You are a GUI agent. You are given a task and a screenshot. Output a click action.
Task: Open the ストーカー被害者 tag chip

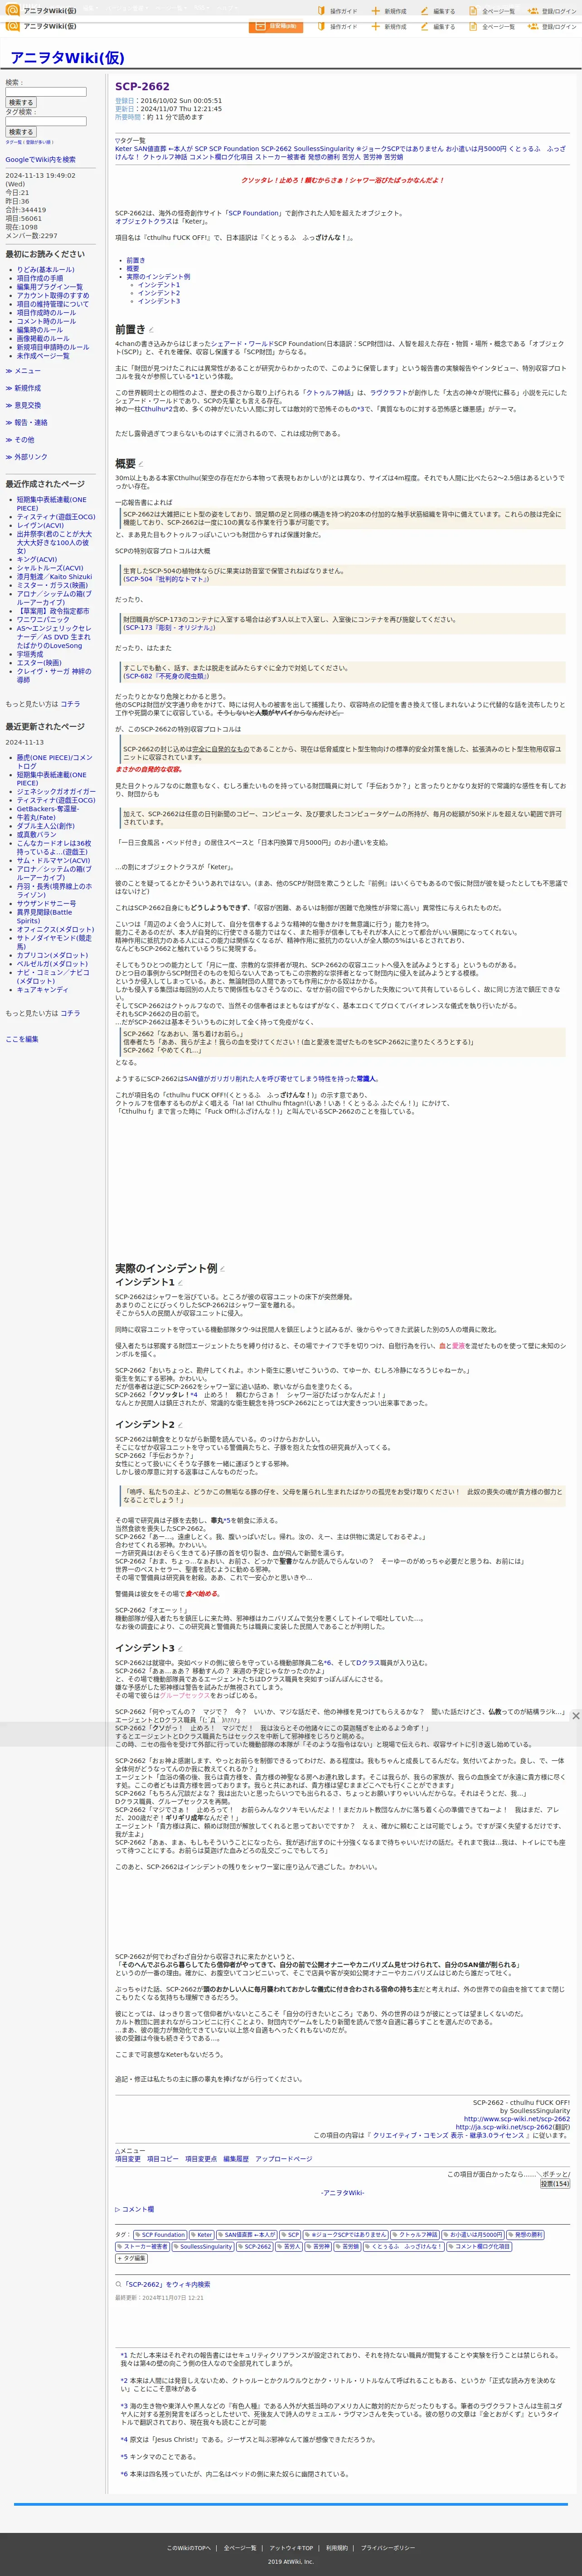point(143,2246)
